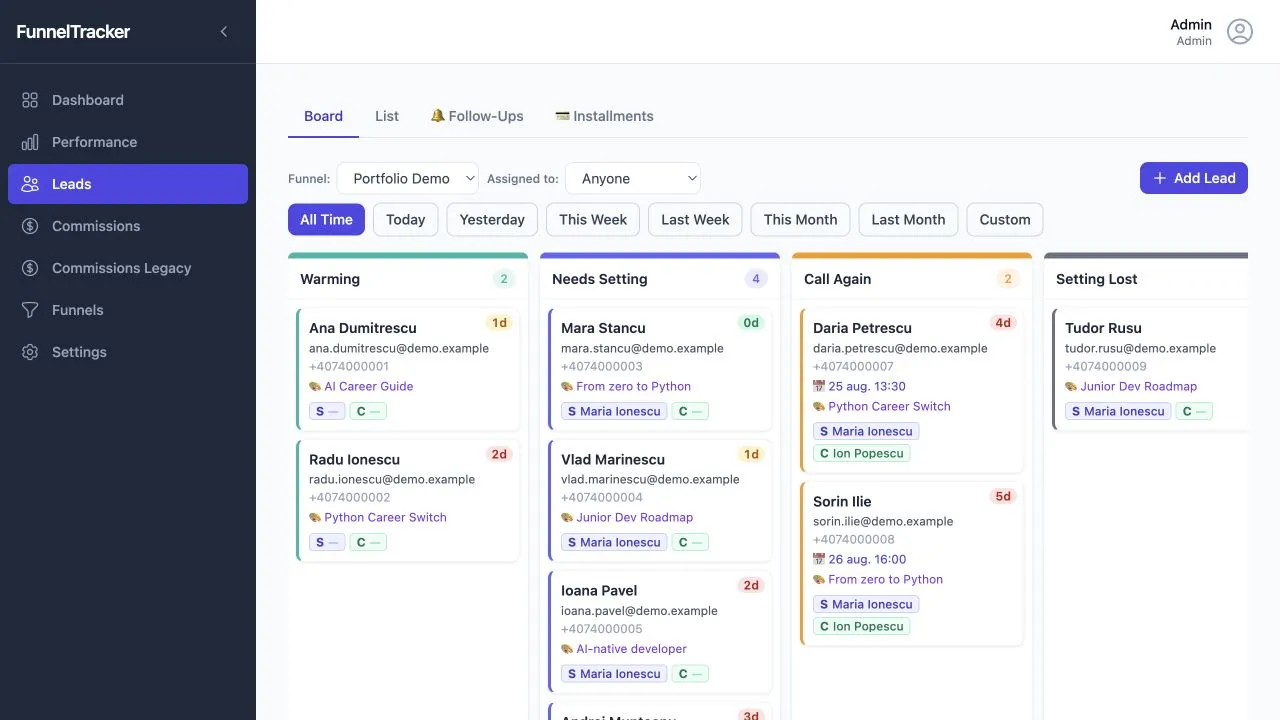Open closer chip on Vlad Marinescu's card
The image size is (1280, 720).
(690, 542)
